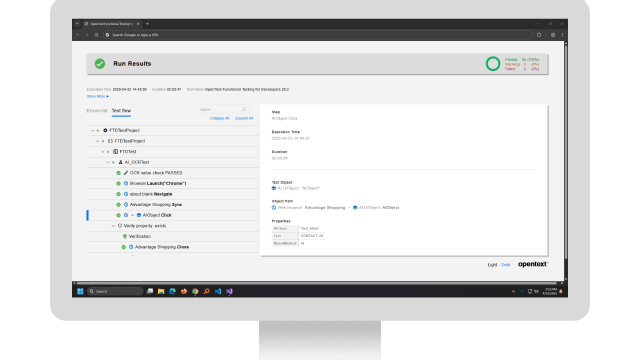
Task: Click the green pass-rate donut chart
Action: click(x=493, y=64)
